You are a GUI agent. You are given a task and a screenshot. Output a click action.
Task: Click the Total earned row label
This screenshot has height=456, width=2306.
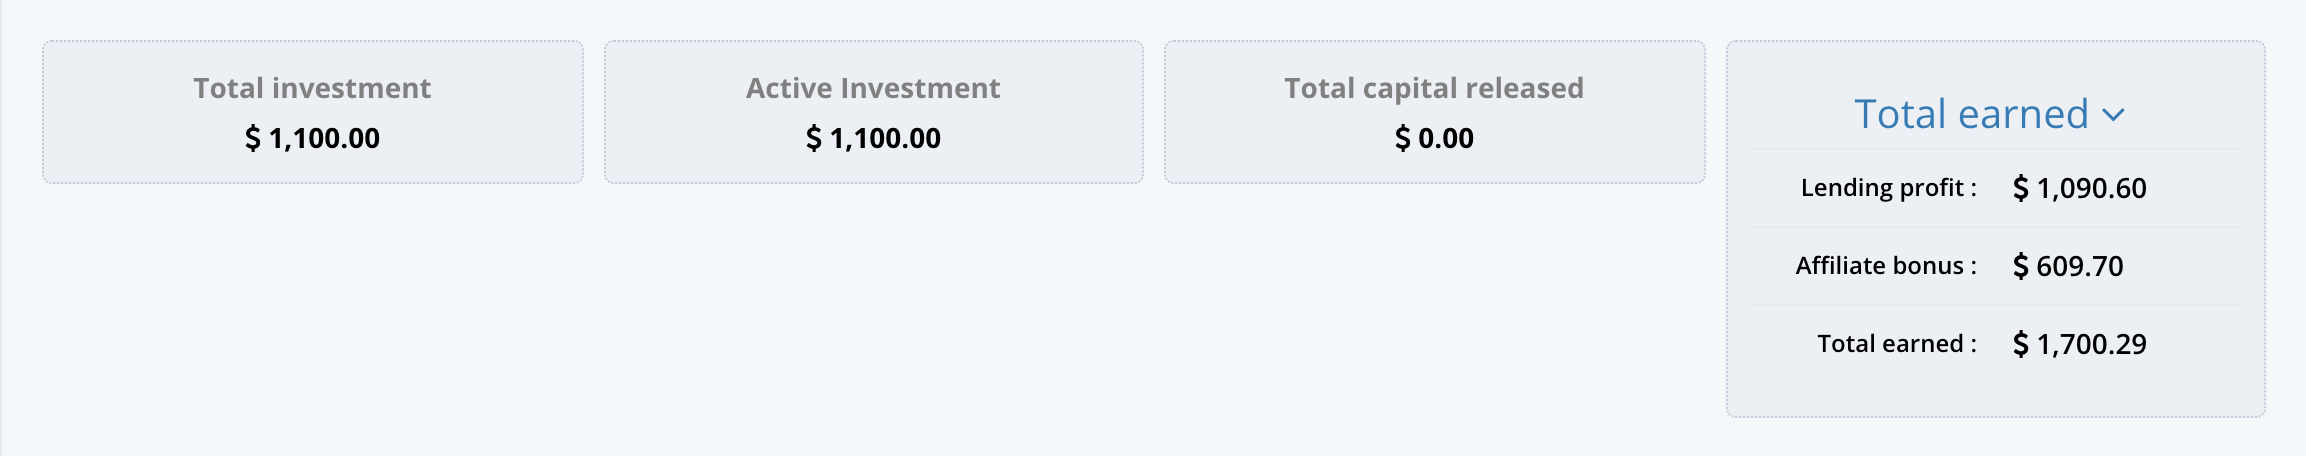(1896, 344)
